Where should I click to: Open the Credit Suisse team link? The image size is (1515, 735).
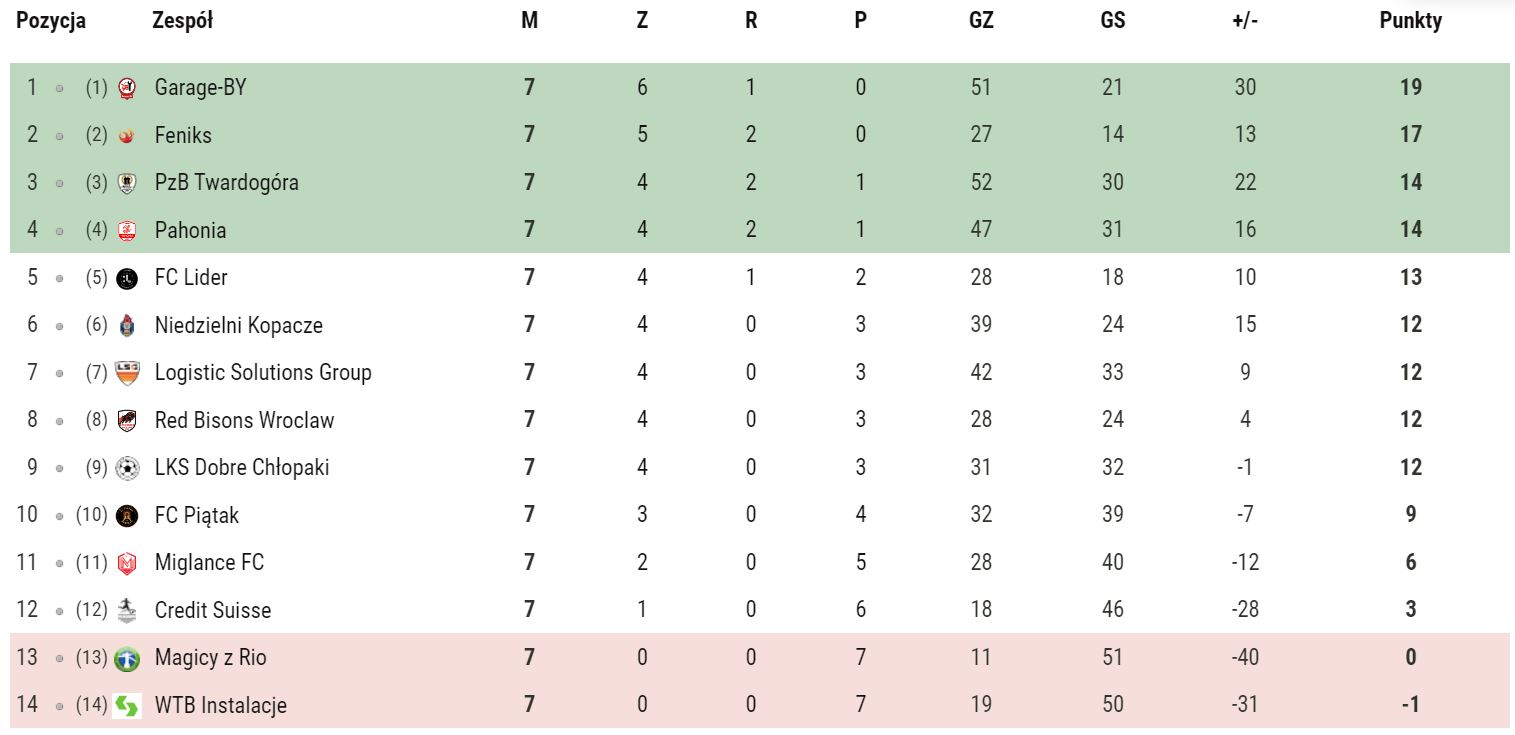point(213,610)
